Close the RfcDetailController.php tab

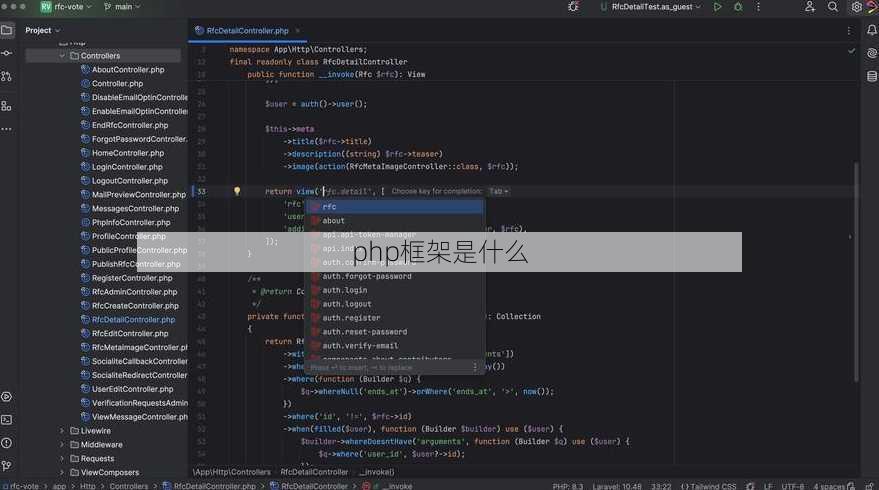pyautogui.click(x=298, y=31)
